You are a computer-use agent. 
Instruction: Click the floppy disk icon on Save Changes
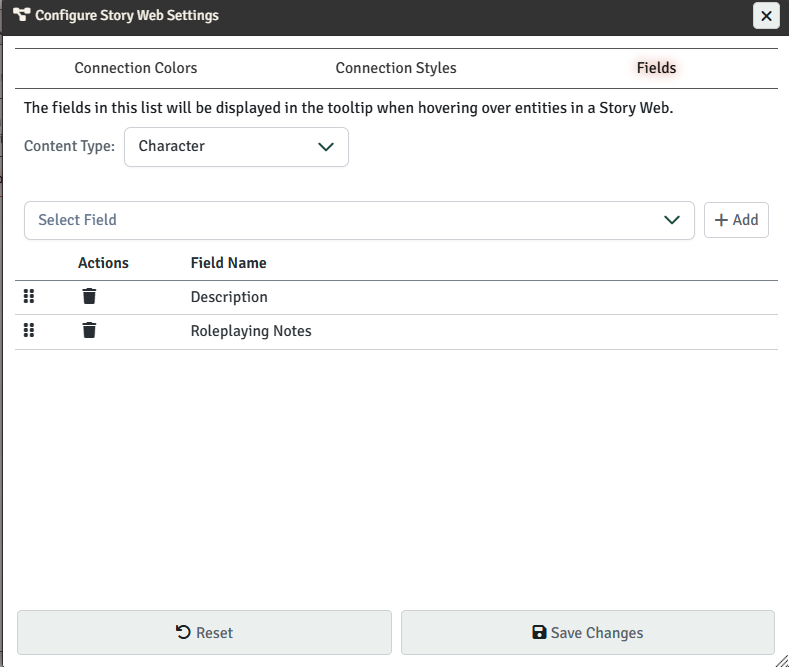pyautogui.click(x=540, y=632)
